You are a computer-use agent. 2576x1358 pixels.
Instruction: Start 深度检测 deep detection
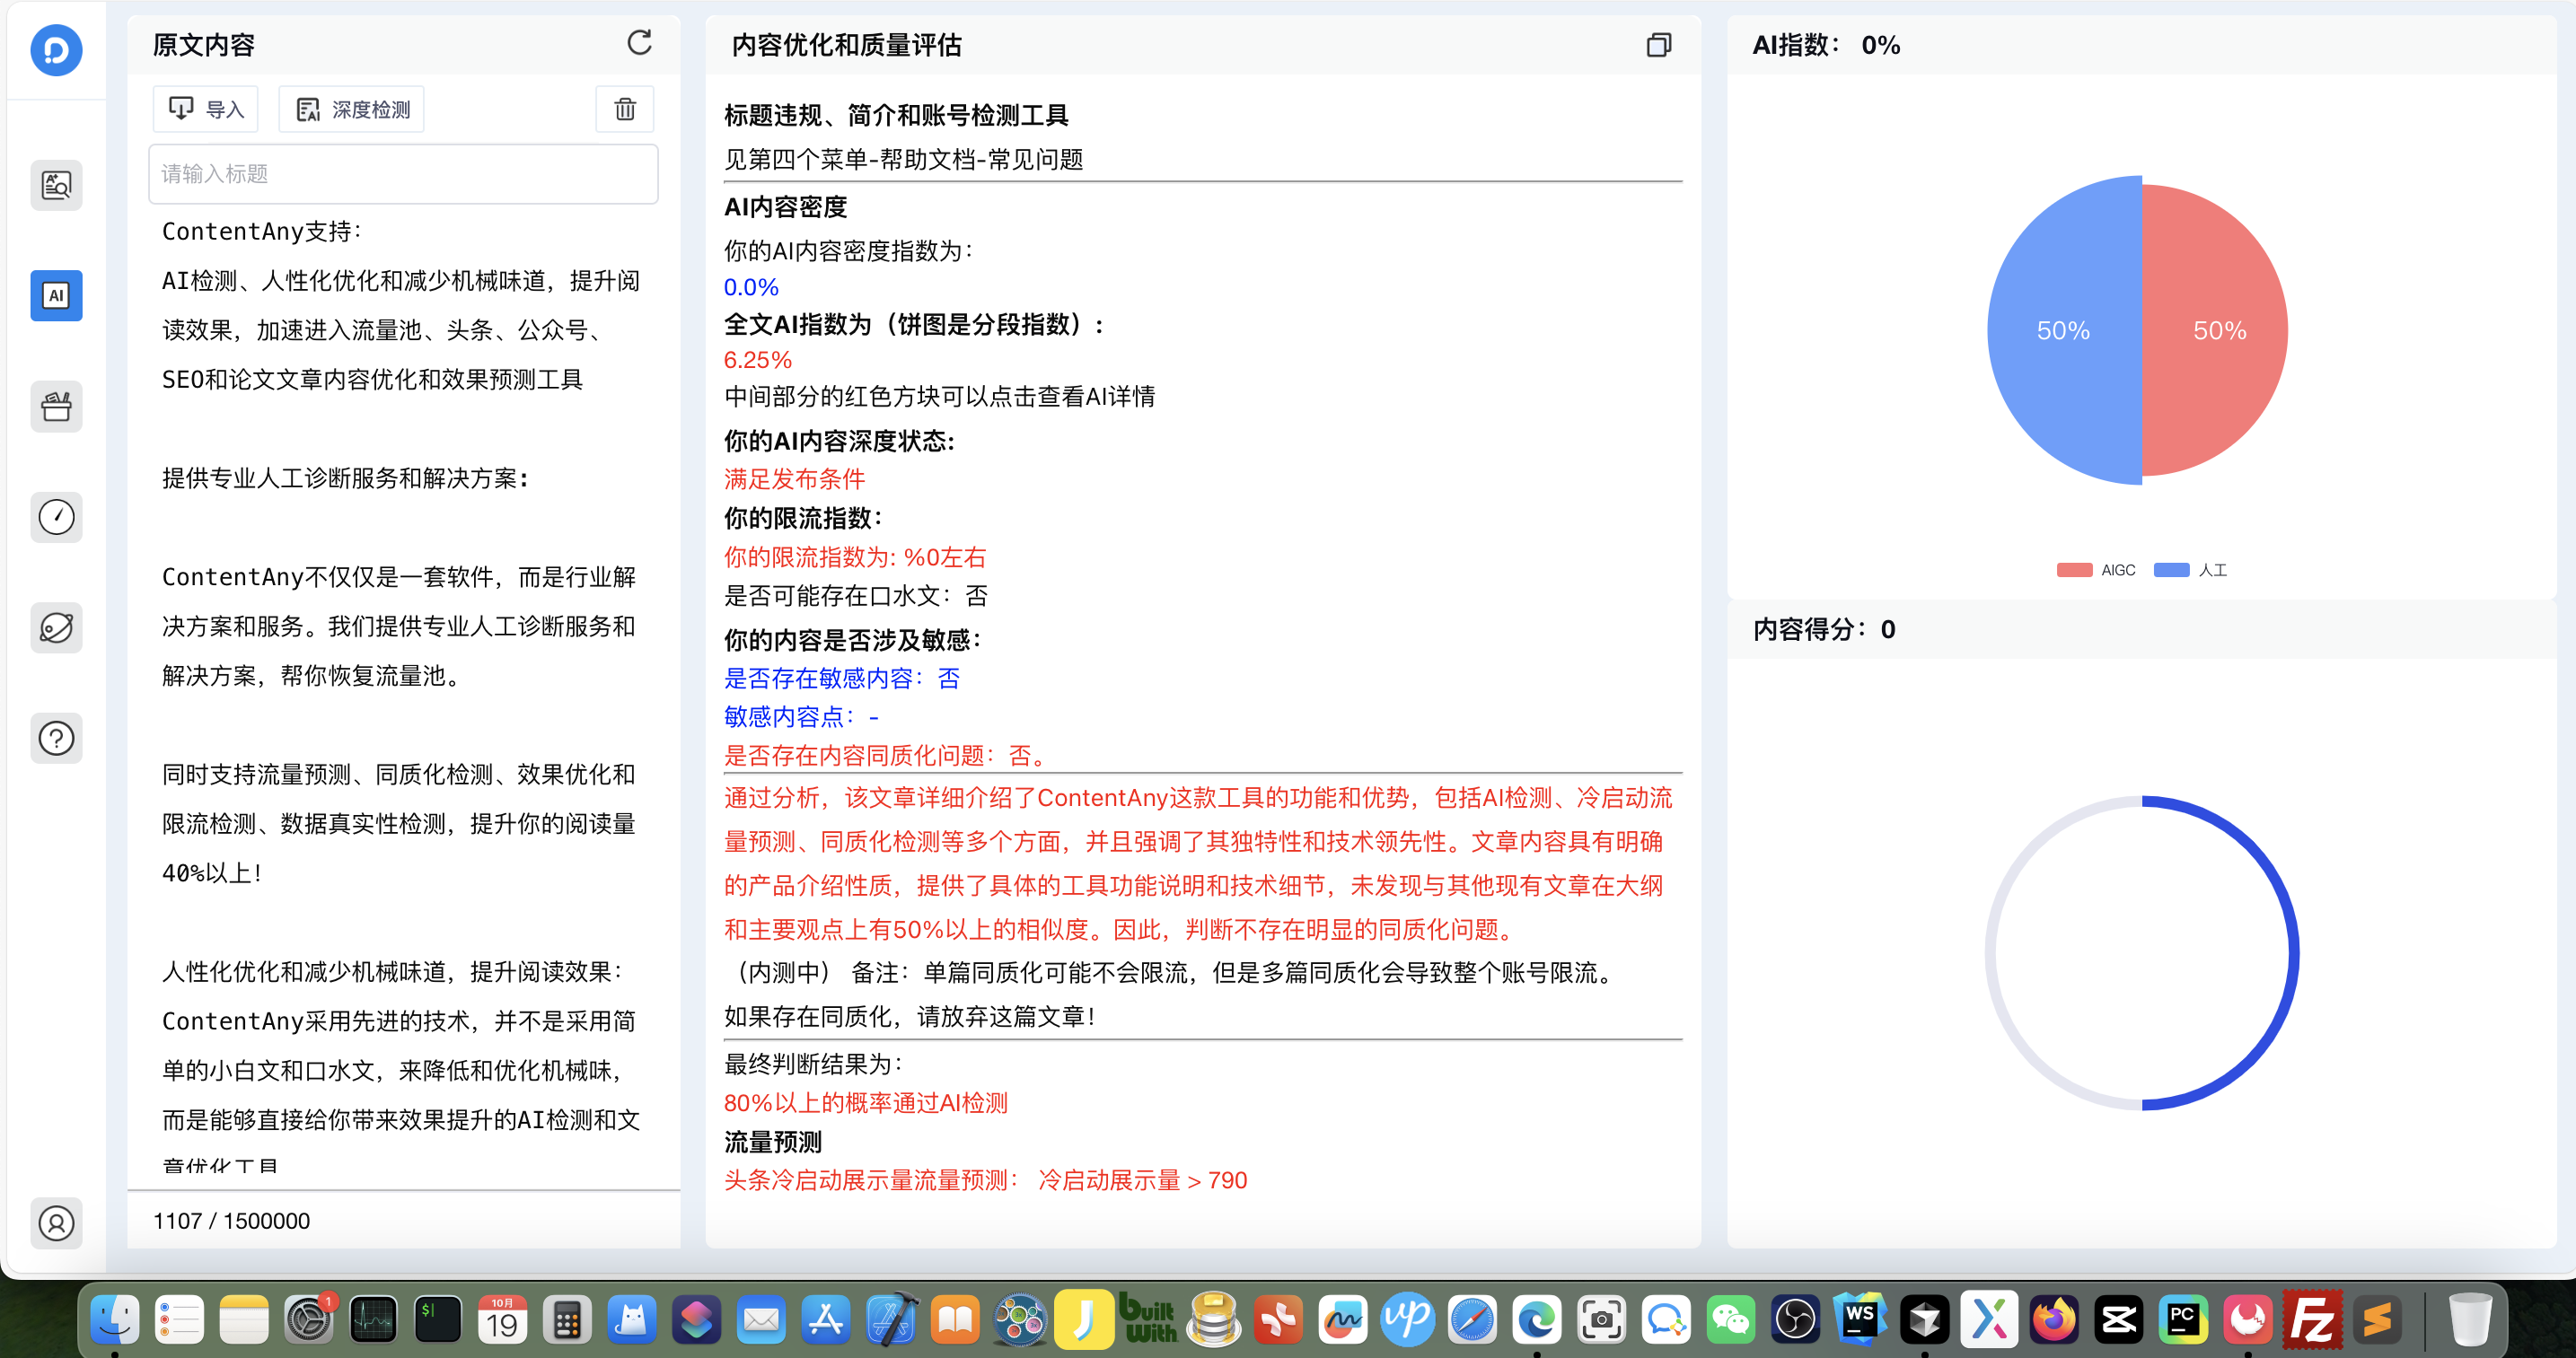[x=351, y=109]
